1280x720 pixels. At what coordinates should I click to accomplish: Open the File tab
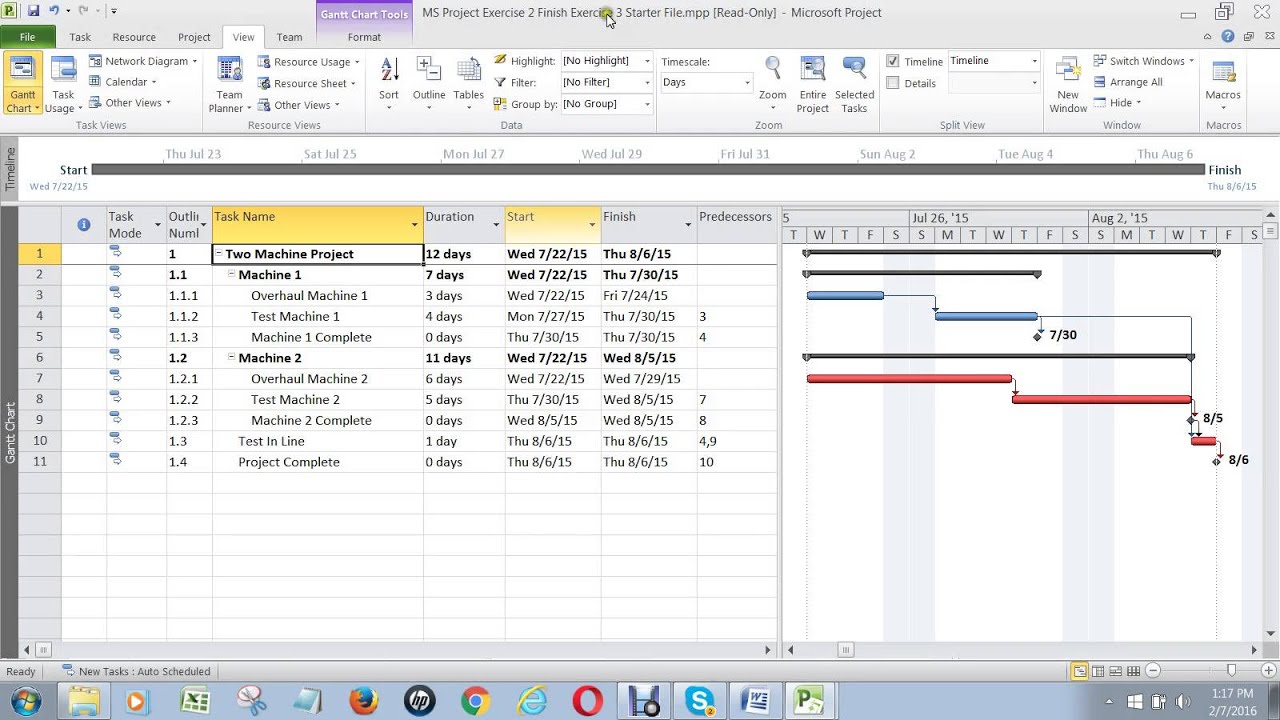[x=27, y=37]
